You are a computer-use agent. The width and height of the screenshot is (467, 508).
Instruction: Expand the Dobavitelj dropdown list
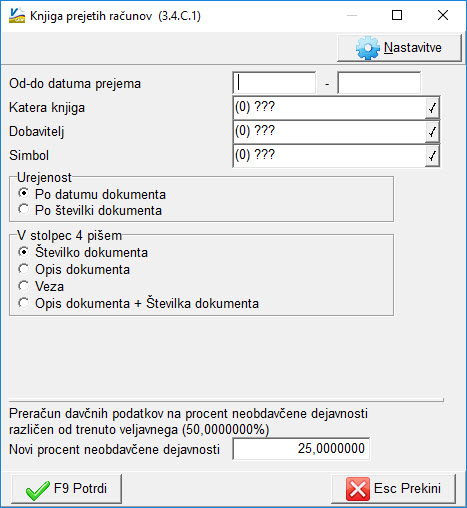[432, 132]
